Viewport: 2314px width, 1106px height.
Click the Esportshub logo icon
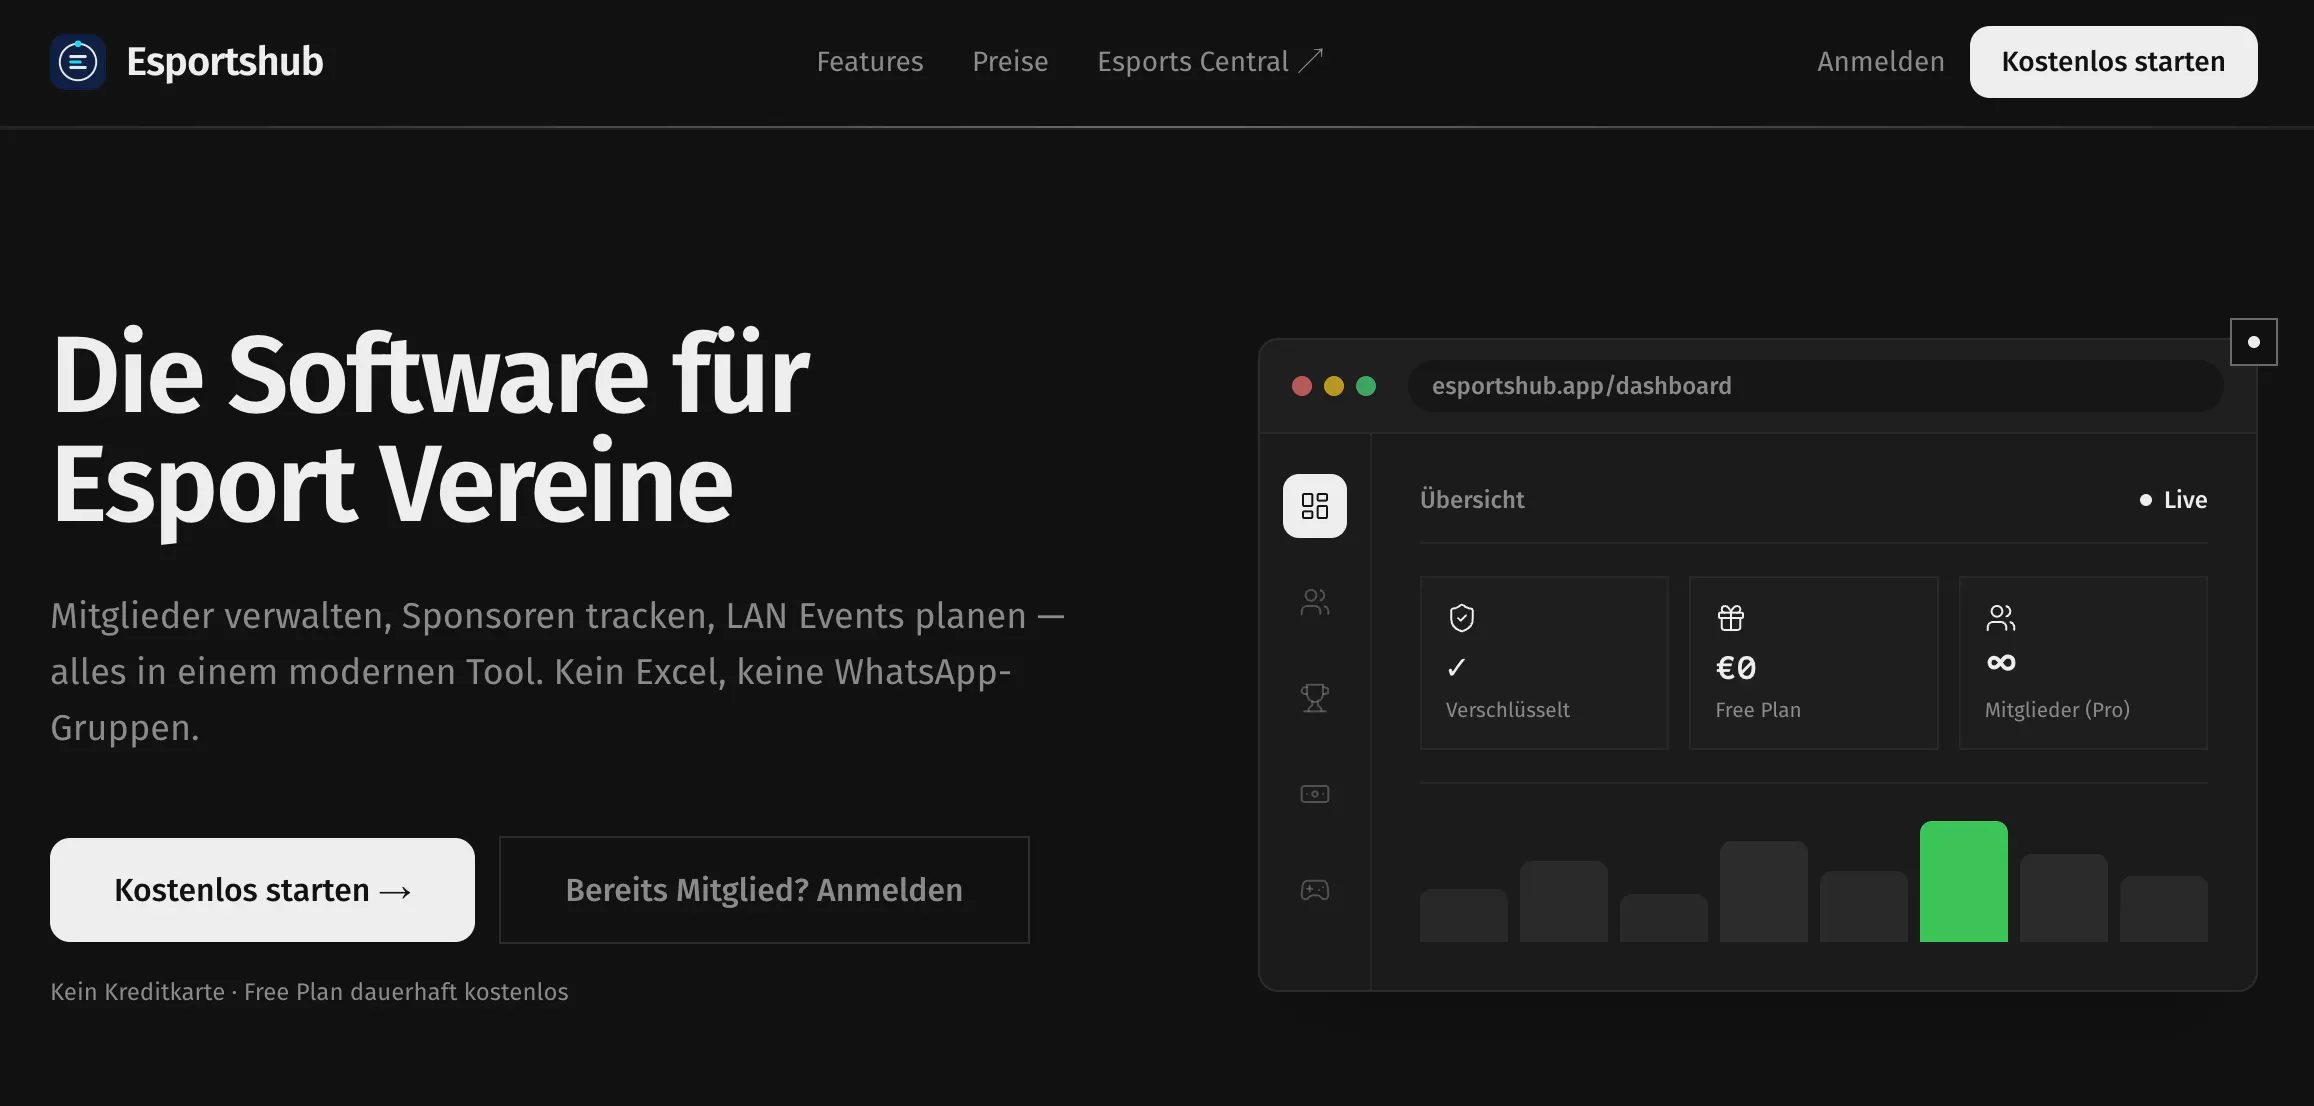click(x=78, y=62)
